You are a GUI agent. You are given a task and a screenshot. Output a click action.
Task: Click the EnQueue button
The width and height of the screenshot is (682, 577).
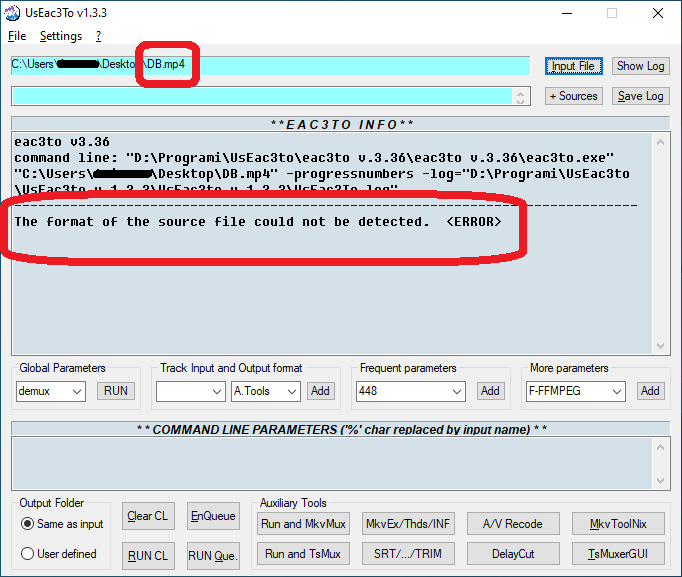point(213,516)
